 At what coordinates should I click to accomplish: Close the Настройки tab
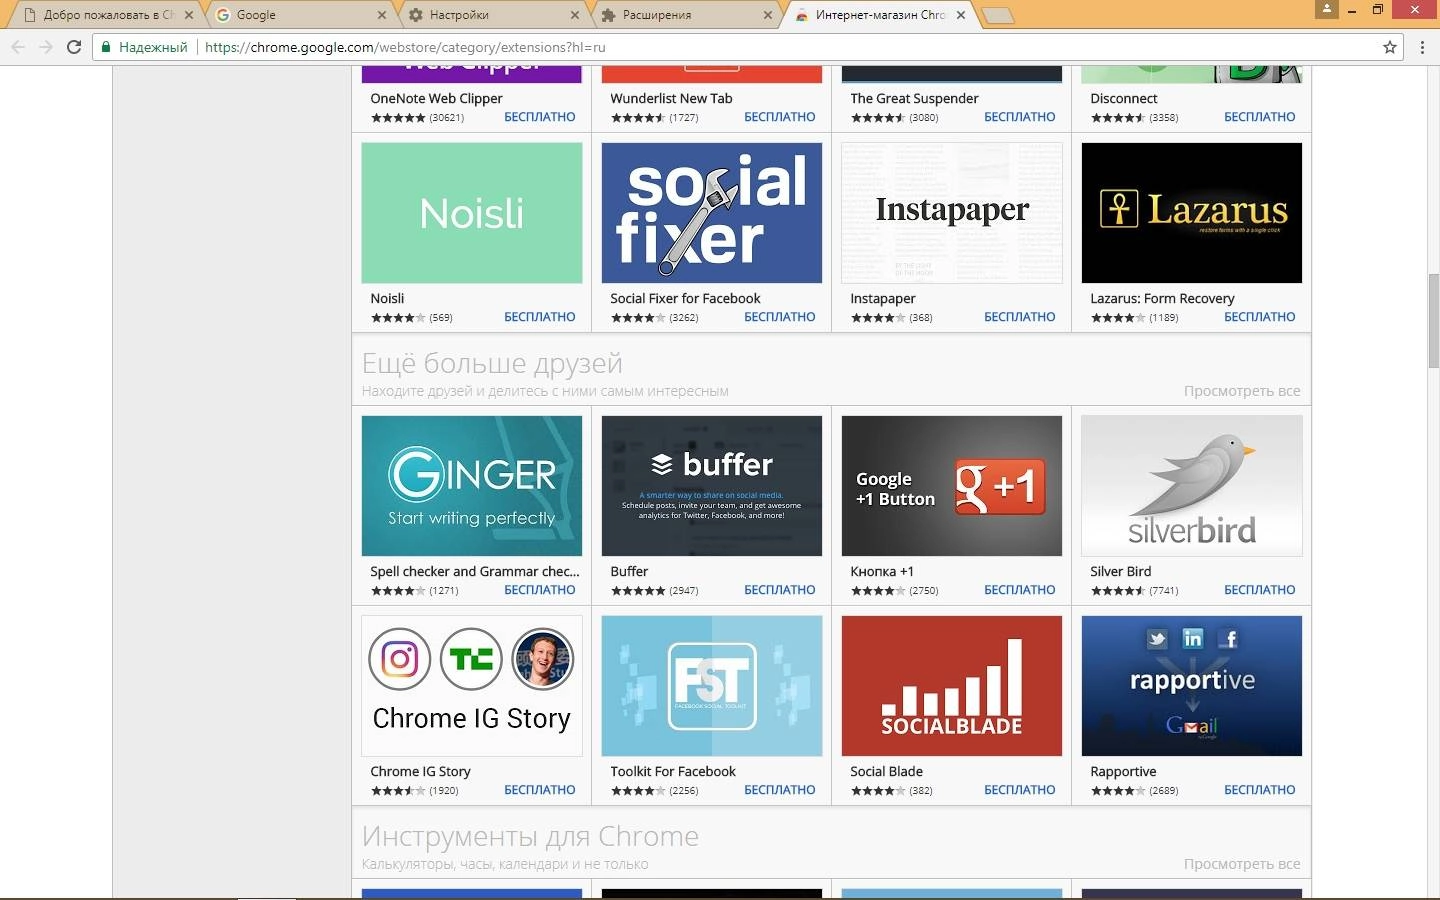coord(575,15)
